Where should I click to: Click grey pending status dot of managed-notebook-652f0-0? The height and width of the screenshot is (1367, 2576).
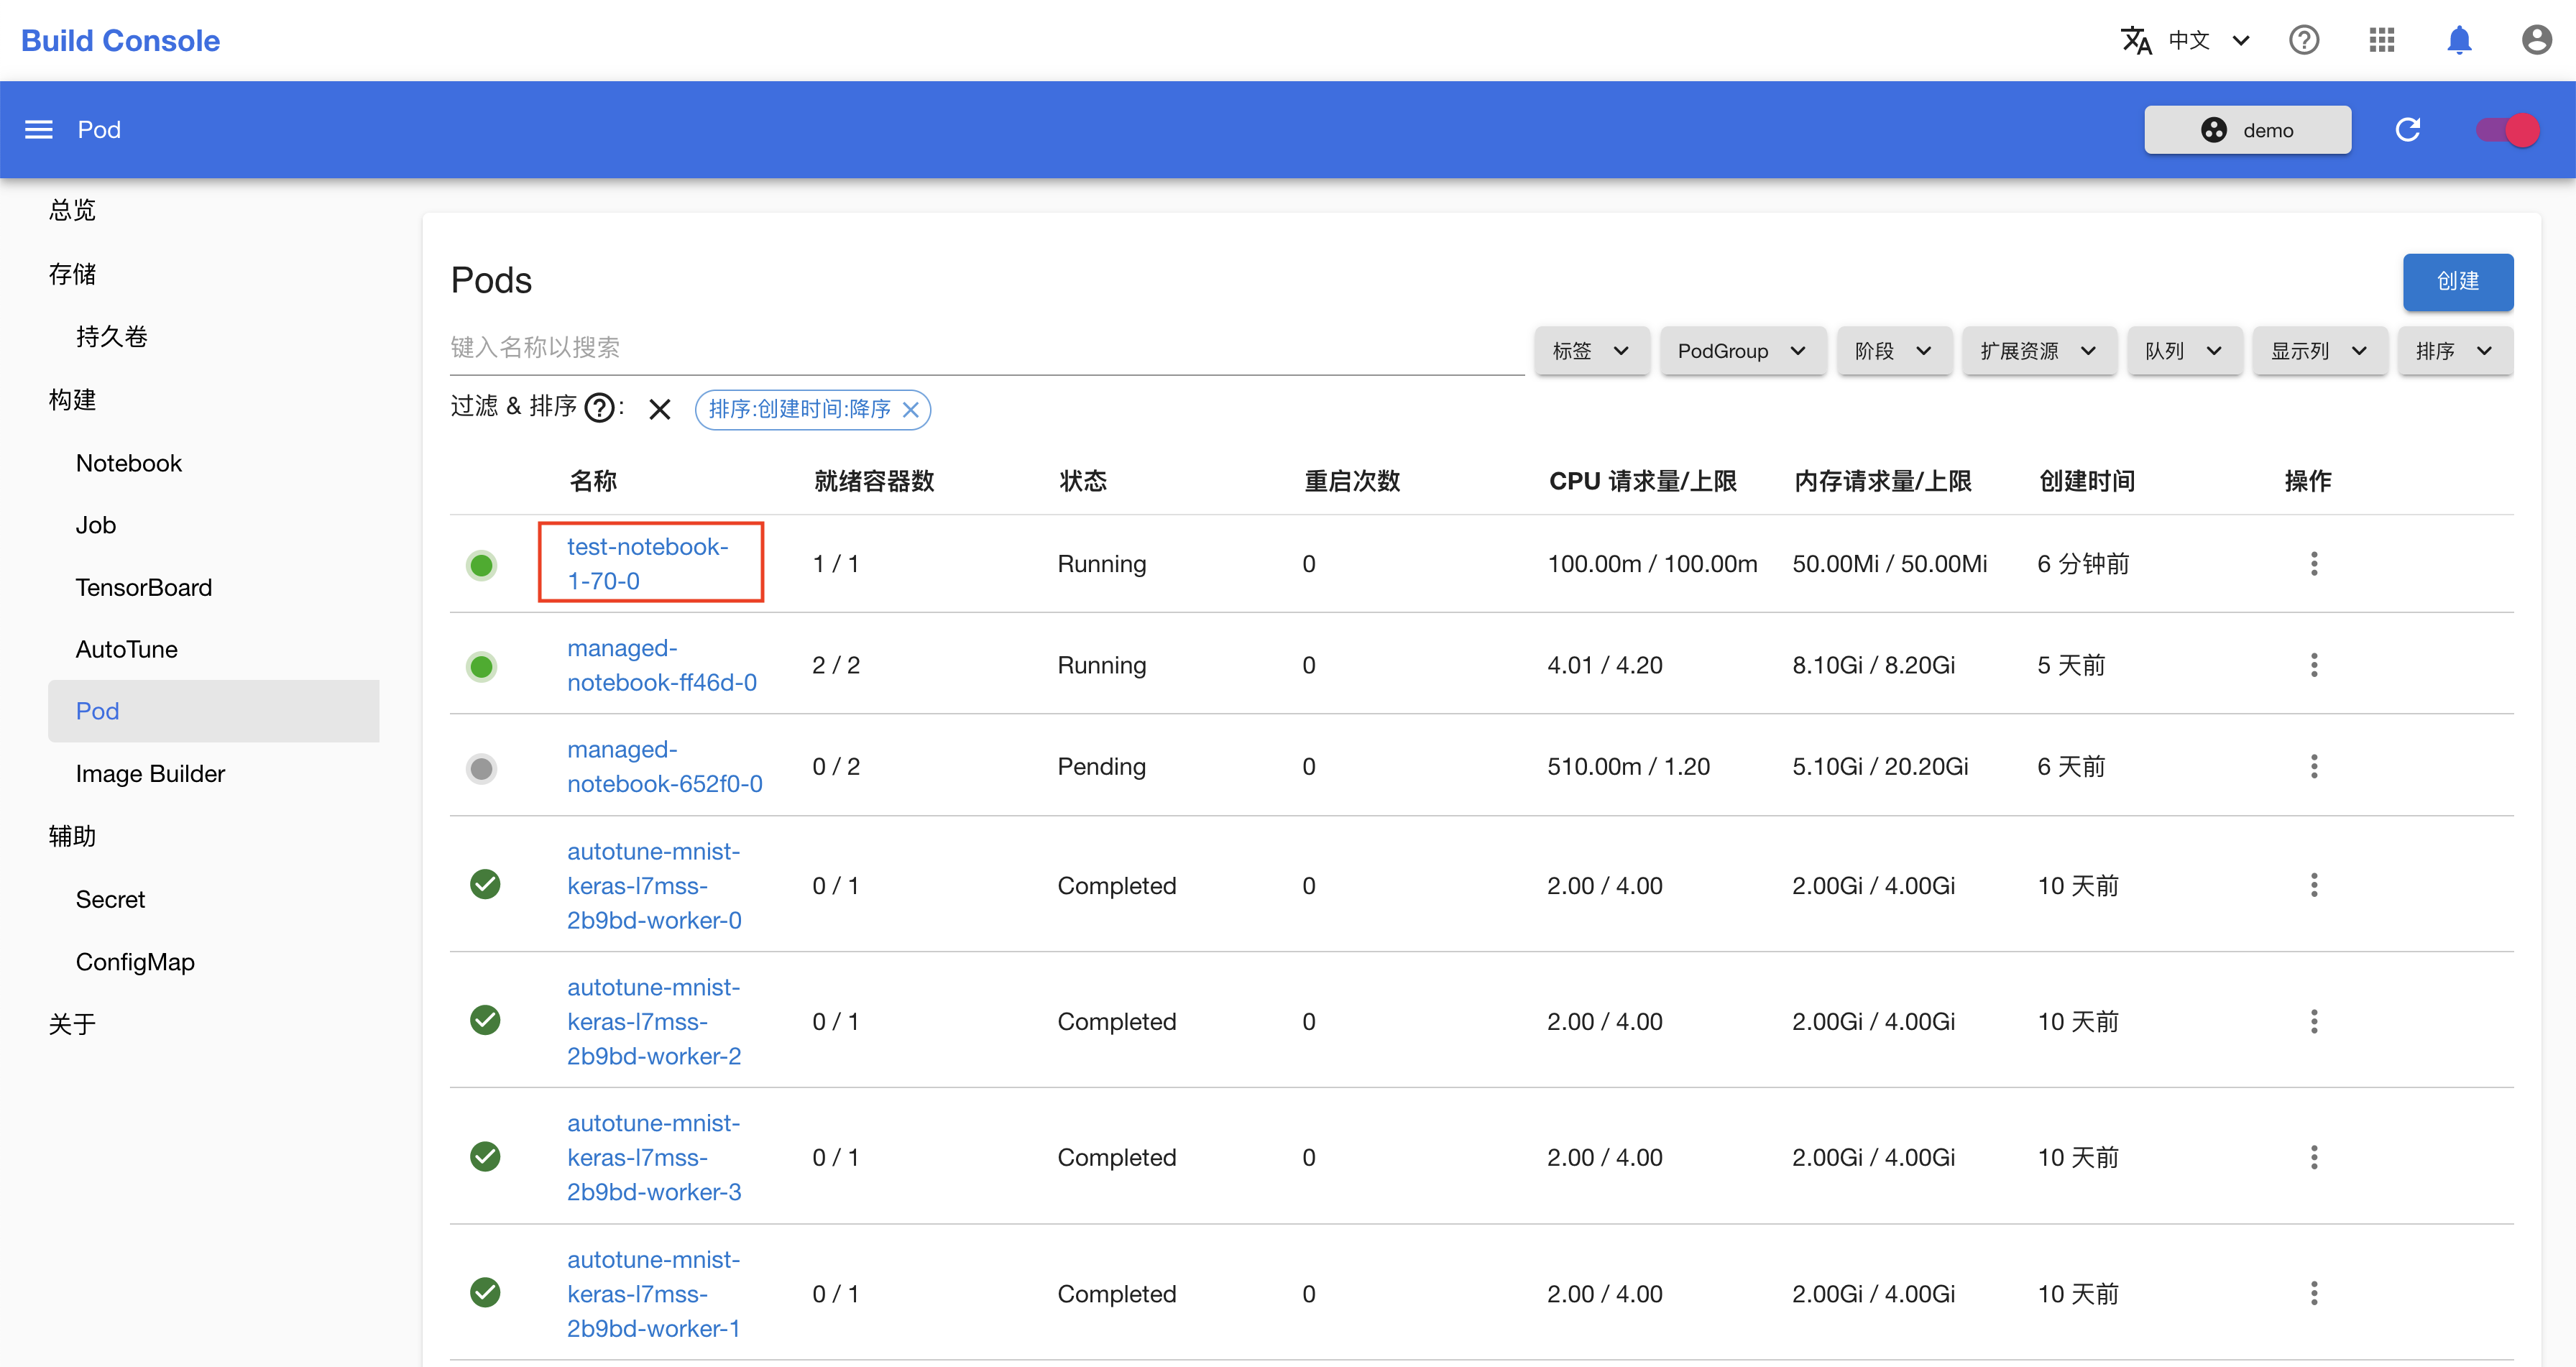(x=482, y=768)
